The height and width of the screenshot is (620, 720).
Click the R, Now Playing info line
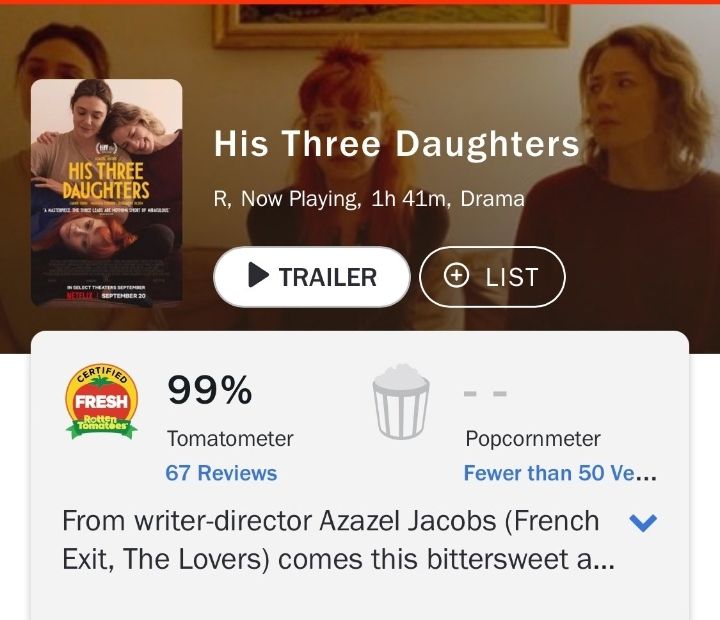(369, 199)
